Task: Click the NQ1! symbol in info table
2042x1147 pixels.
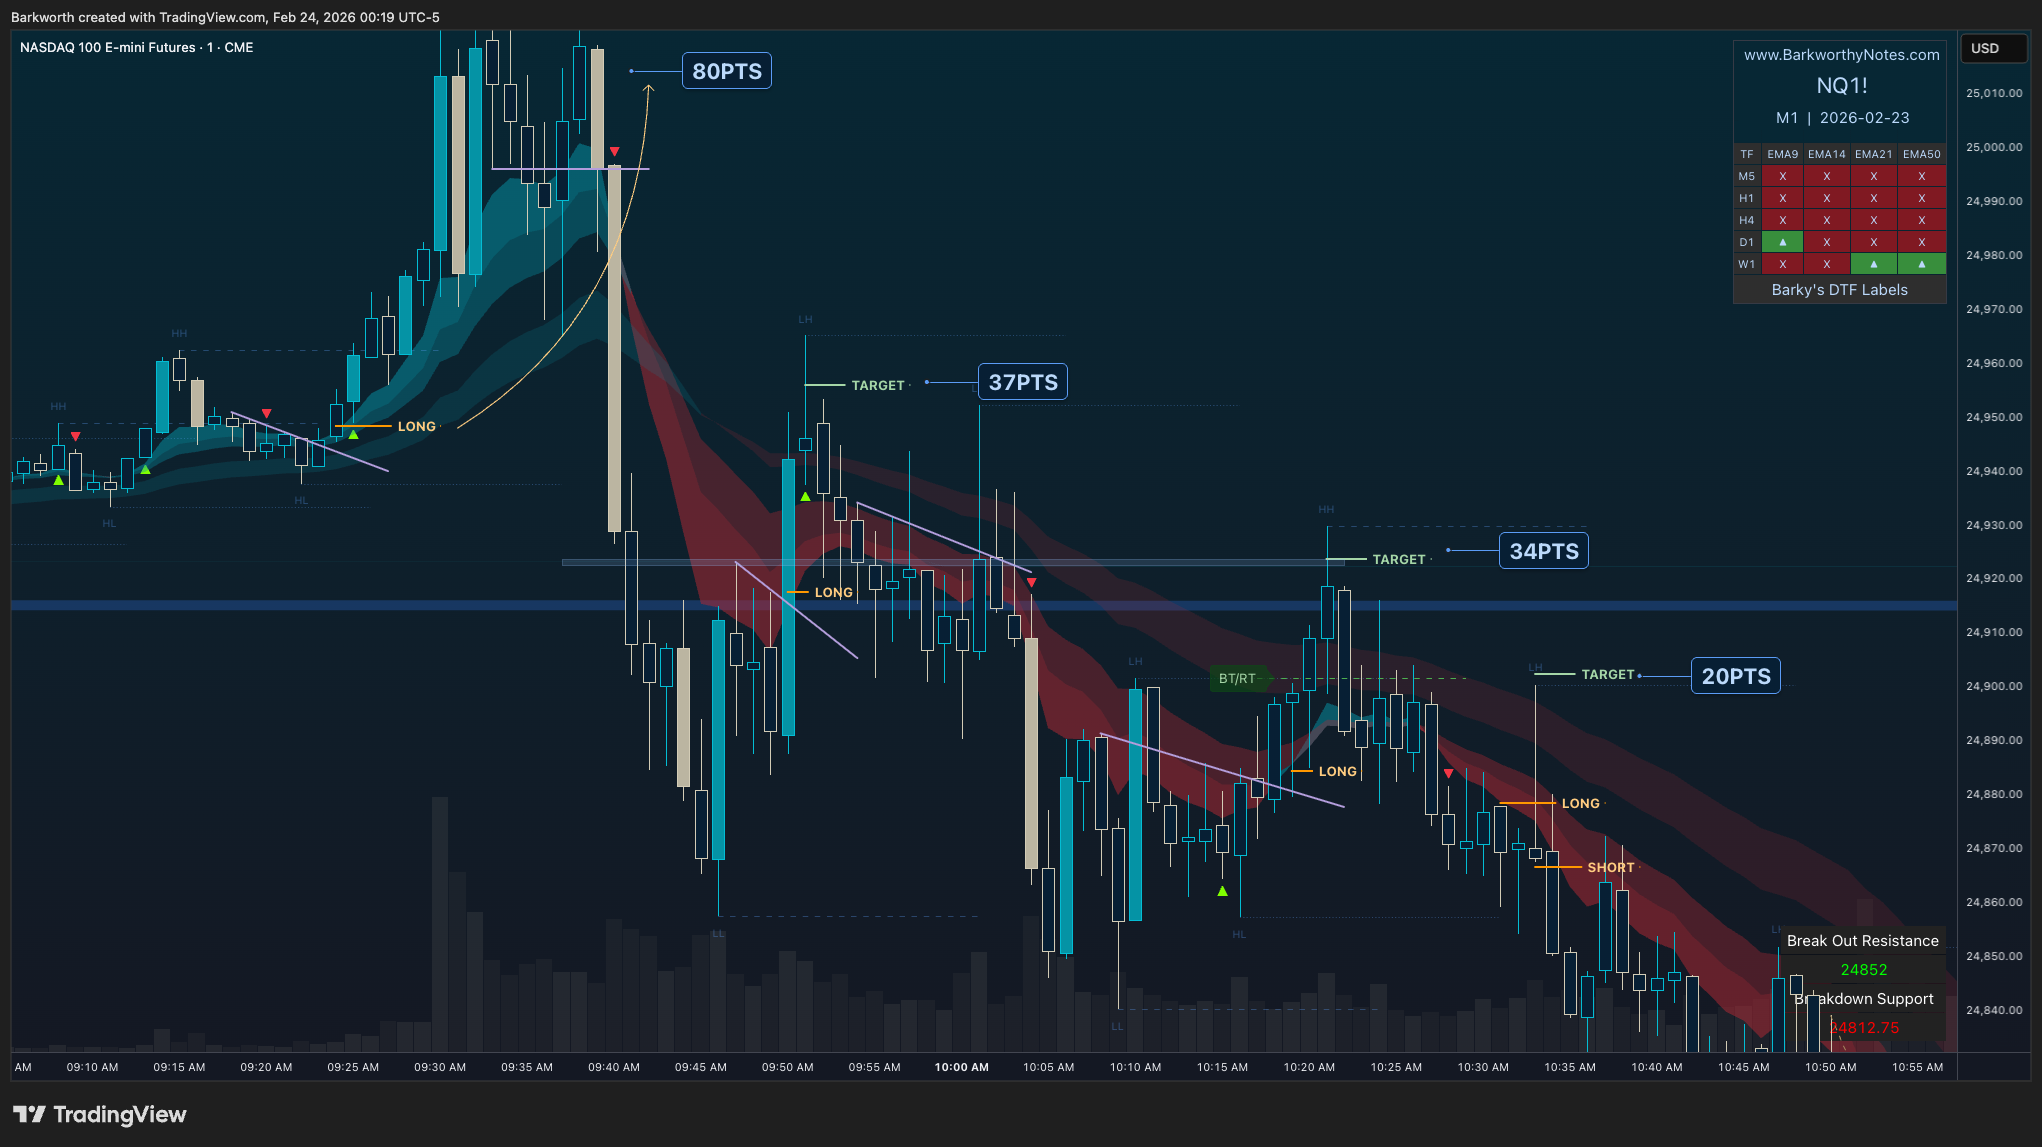Action: coord(1841,86)
